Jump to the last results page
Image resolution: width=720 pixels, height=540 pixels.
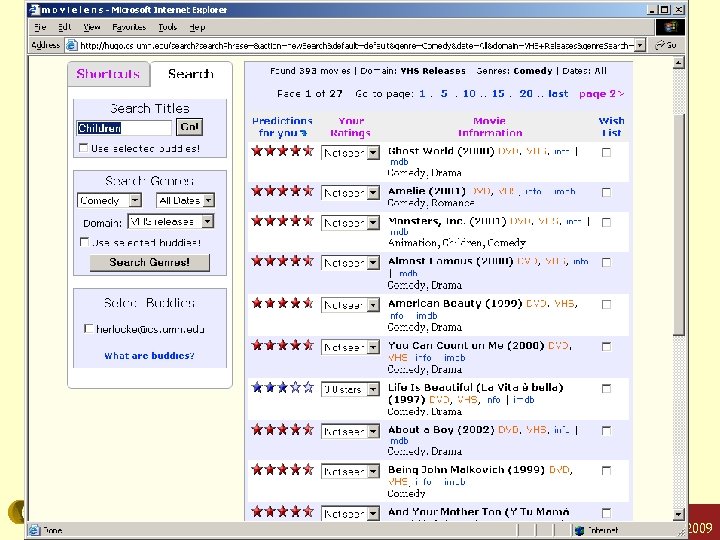(558, 94)
